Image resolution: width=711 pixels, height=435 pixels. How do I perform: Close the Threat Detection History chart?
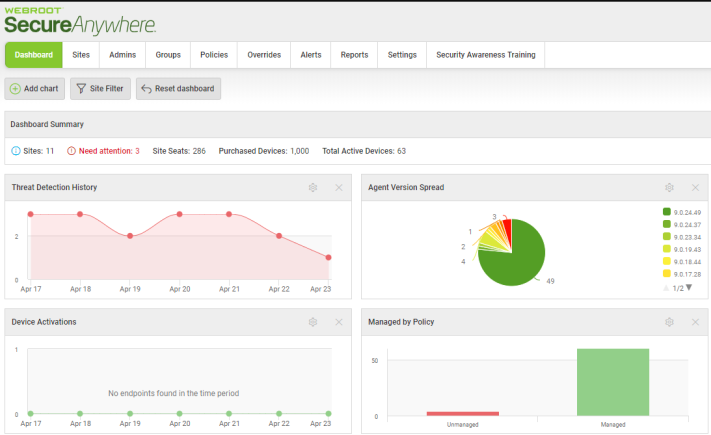(339, 187)
